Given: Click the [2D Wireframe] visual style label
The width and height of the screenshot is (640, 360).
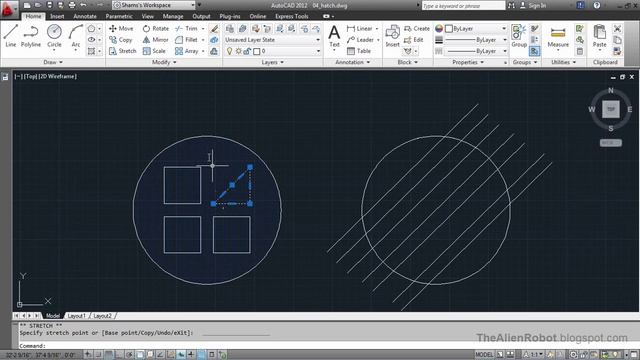Looking at the screenshot, I should [x=58, y=76].
